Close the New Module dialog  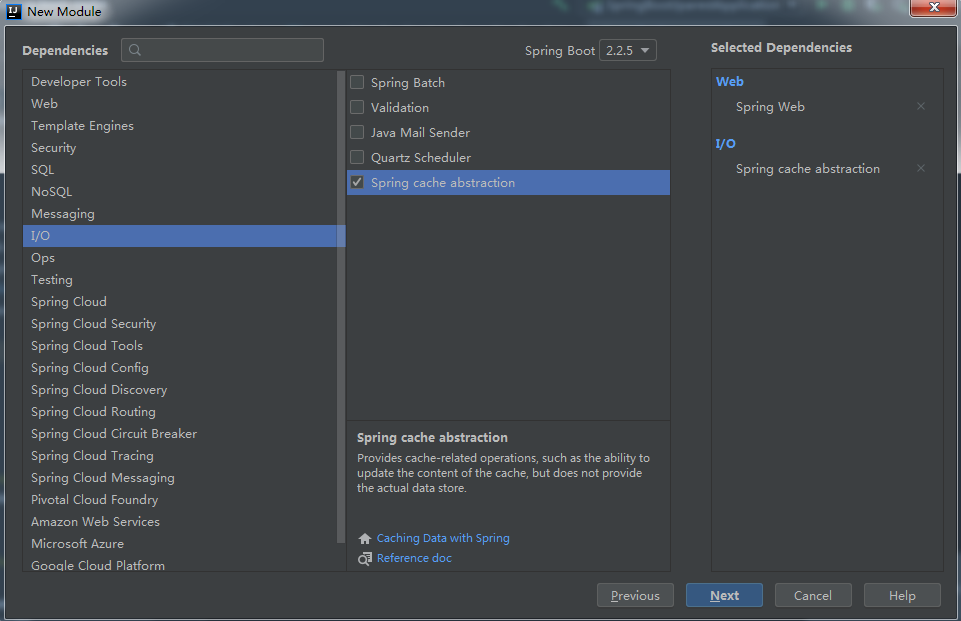click(933, 8)
